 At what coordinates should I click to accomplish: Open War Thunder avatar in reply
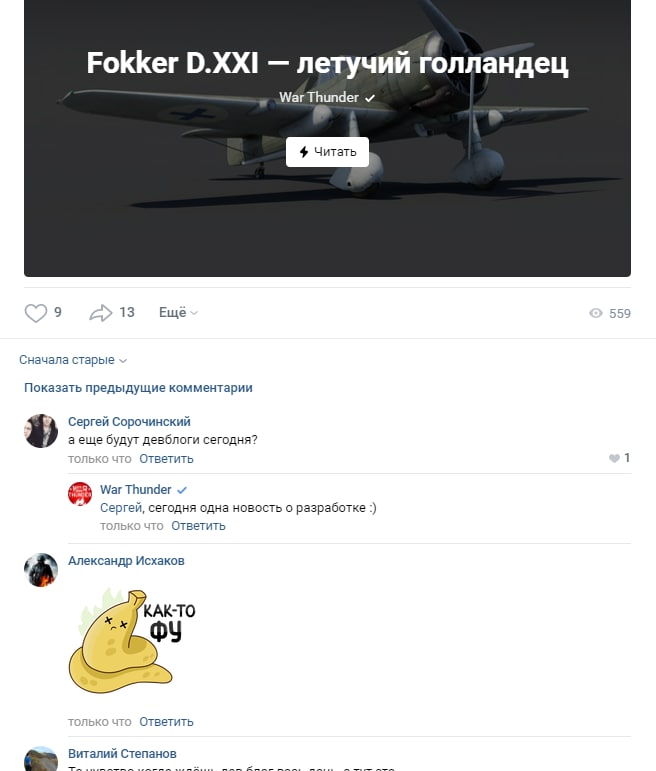[80, 494]
